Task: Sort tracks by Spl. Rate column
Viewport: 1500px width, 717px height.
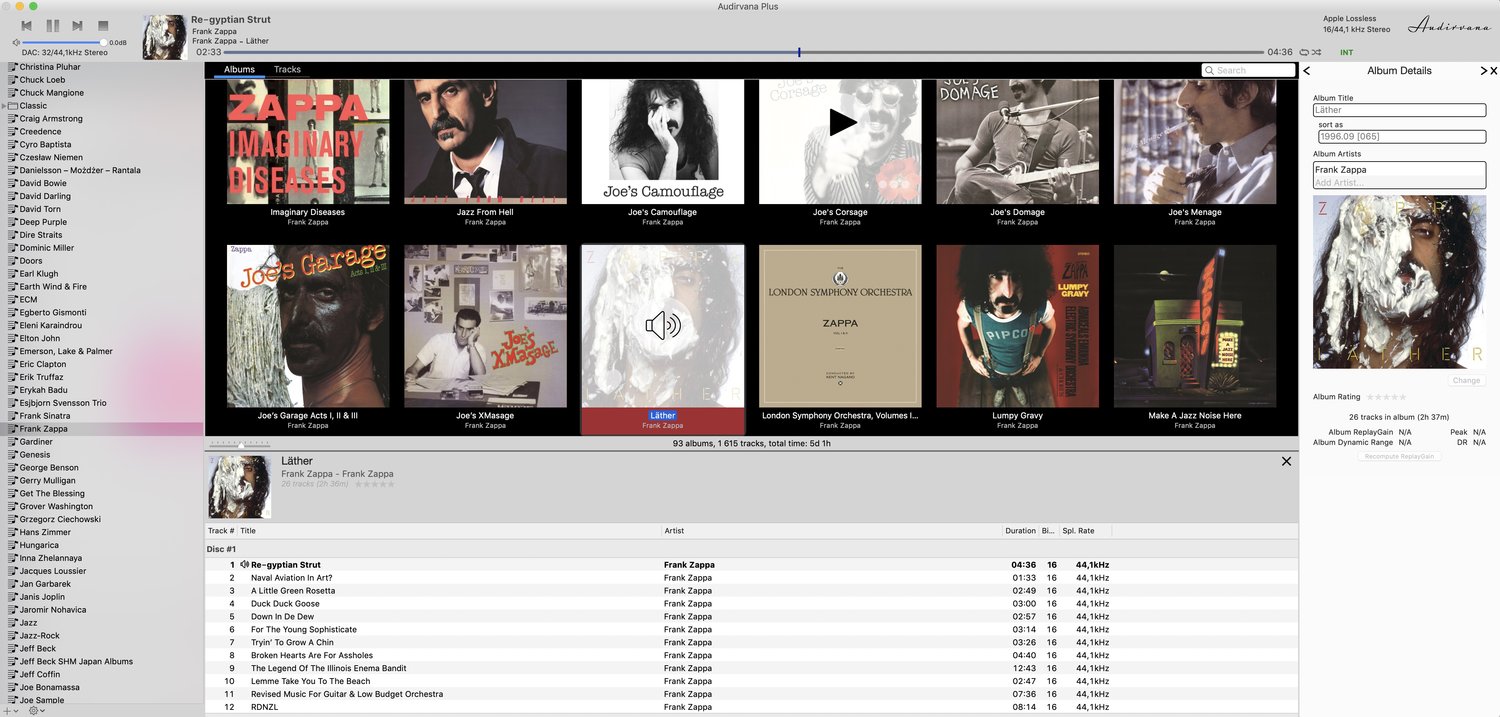Action: coord(1085,531)
